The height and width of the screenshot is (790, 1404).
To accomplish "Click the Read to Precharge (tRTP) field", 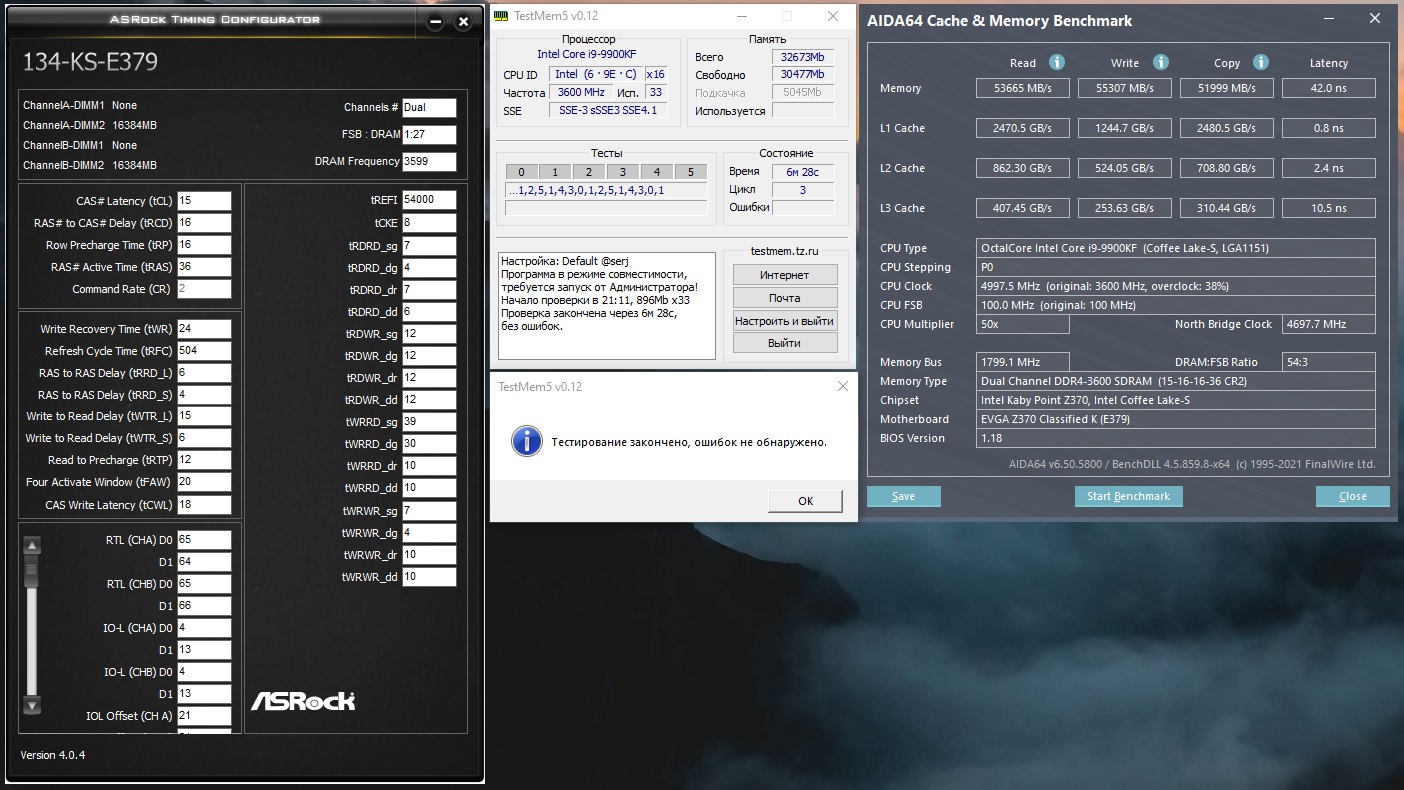I will (x=204, y=461).
